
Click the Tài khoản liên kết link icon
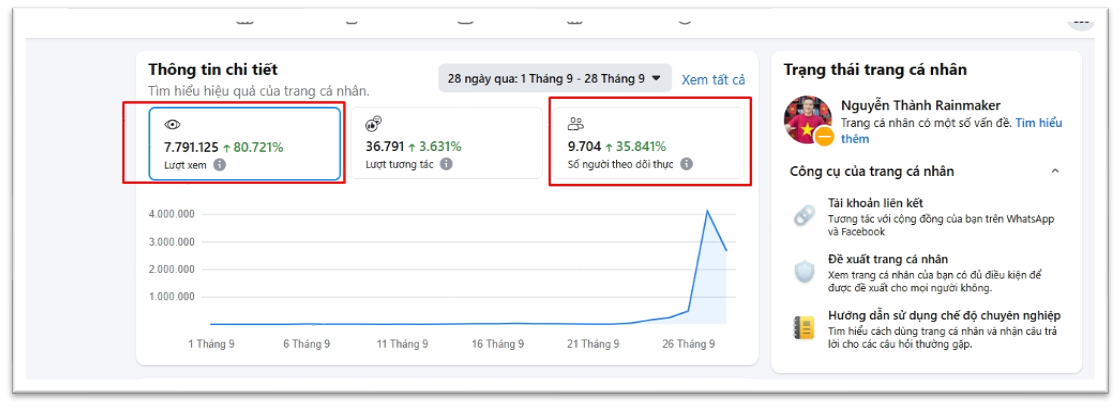click(804, 216)
